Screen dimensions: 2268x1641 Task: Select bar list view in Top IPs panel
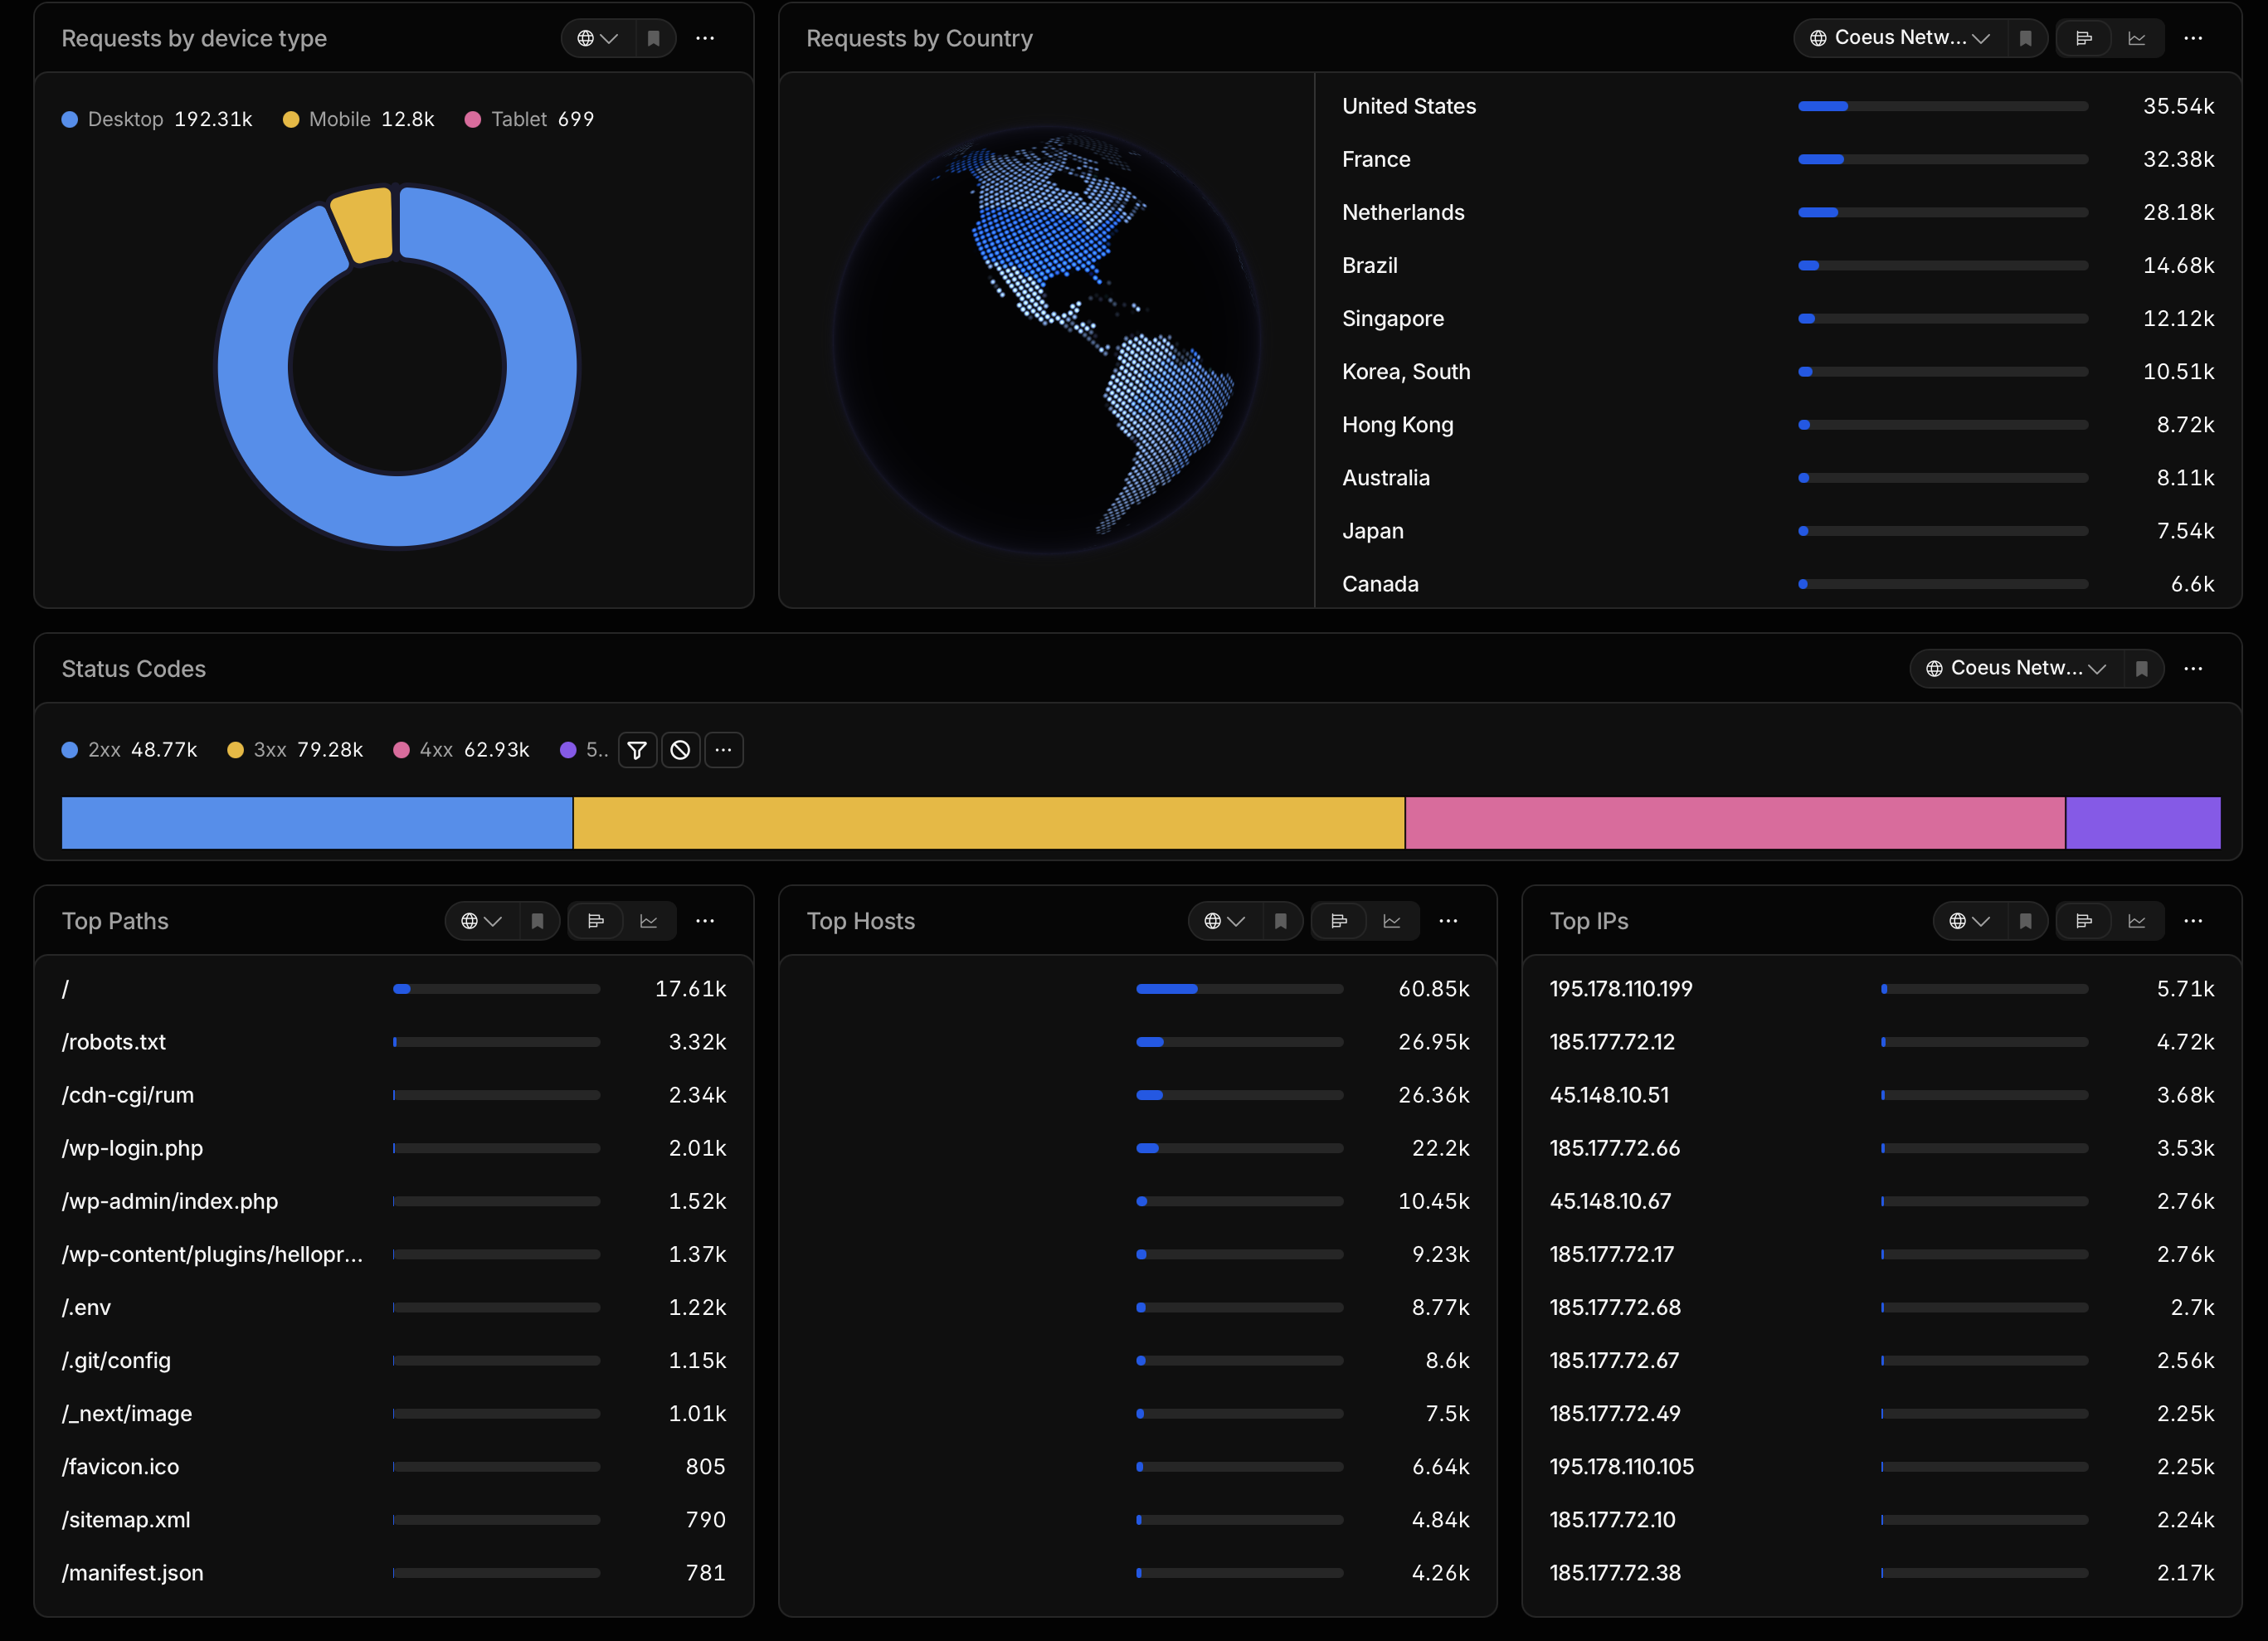click(2084, 921)
